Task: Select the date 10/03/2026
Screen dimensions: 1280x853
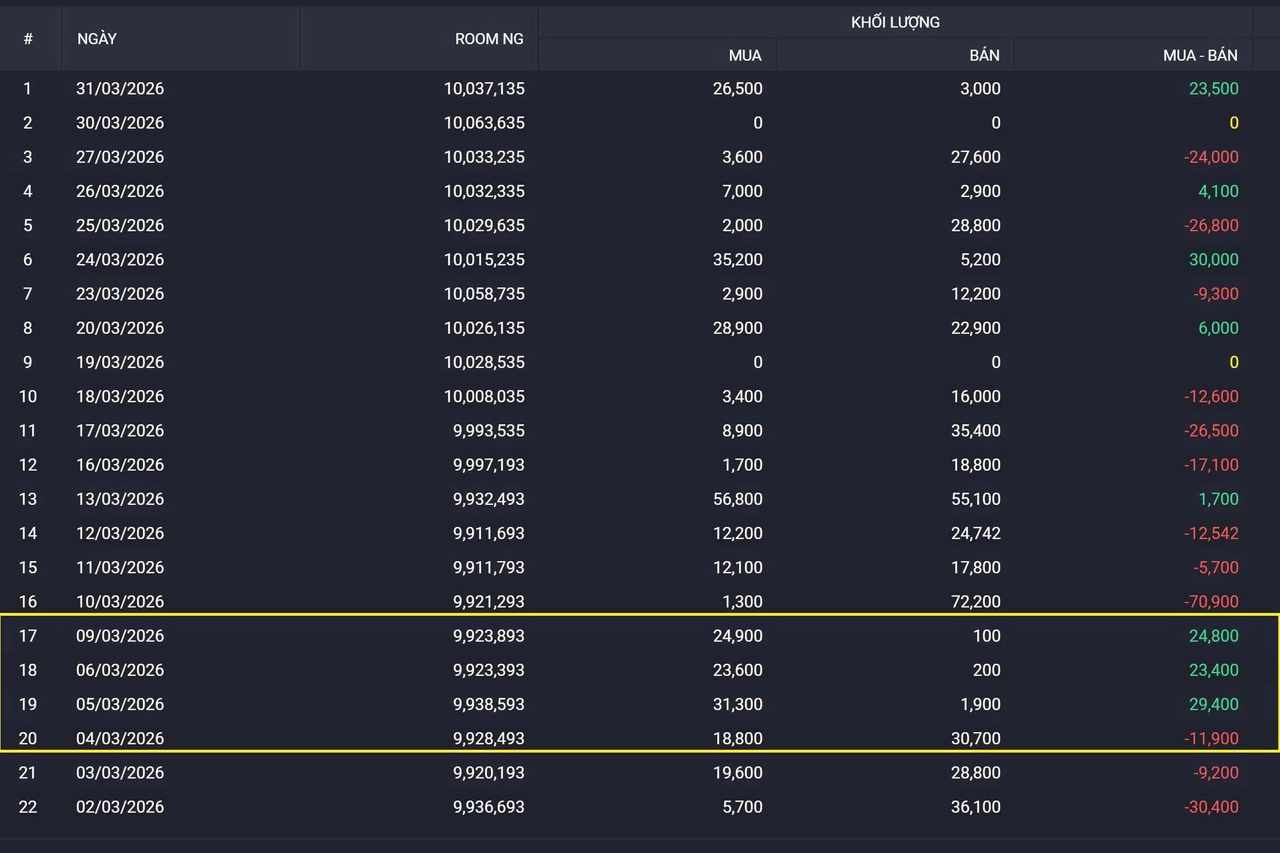Action: (x=120, y=601)
